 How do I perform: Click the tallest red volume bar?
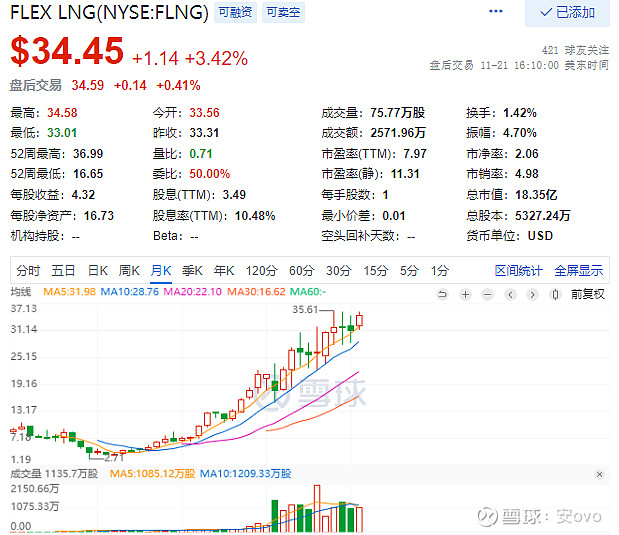tap(317, 509)
